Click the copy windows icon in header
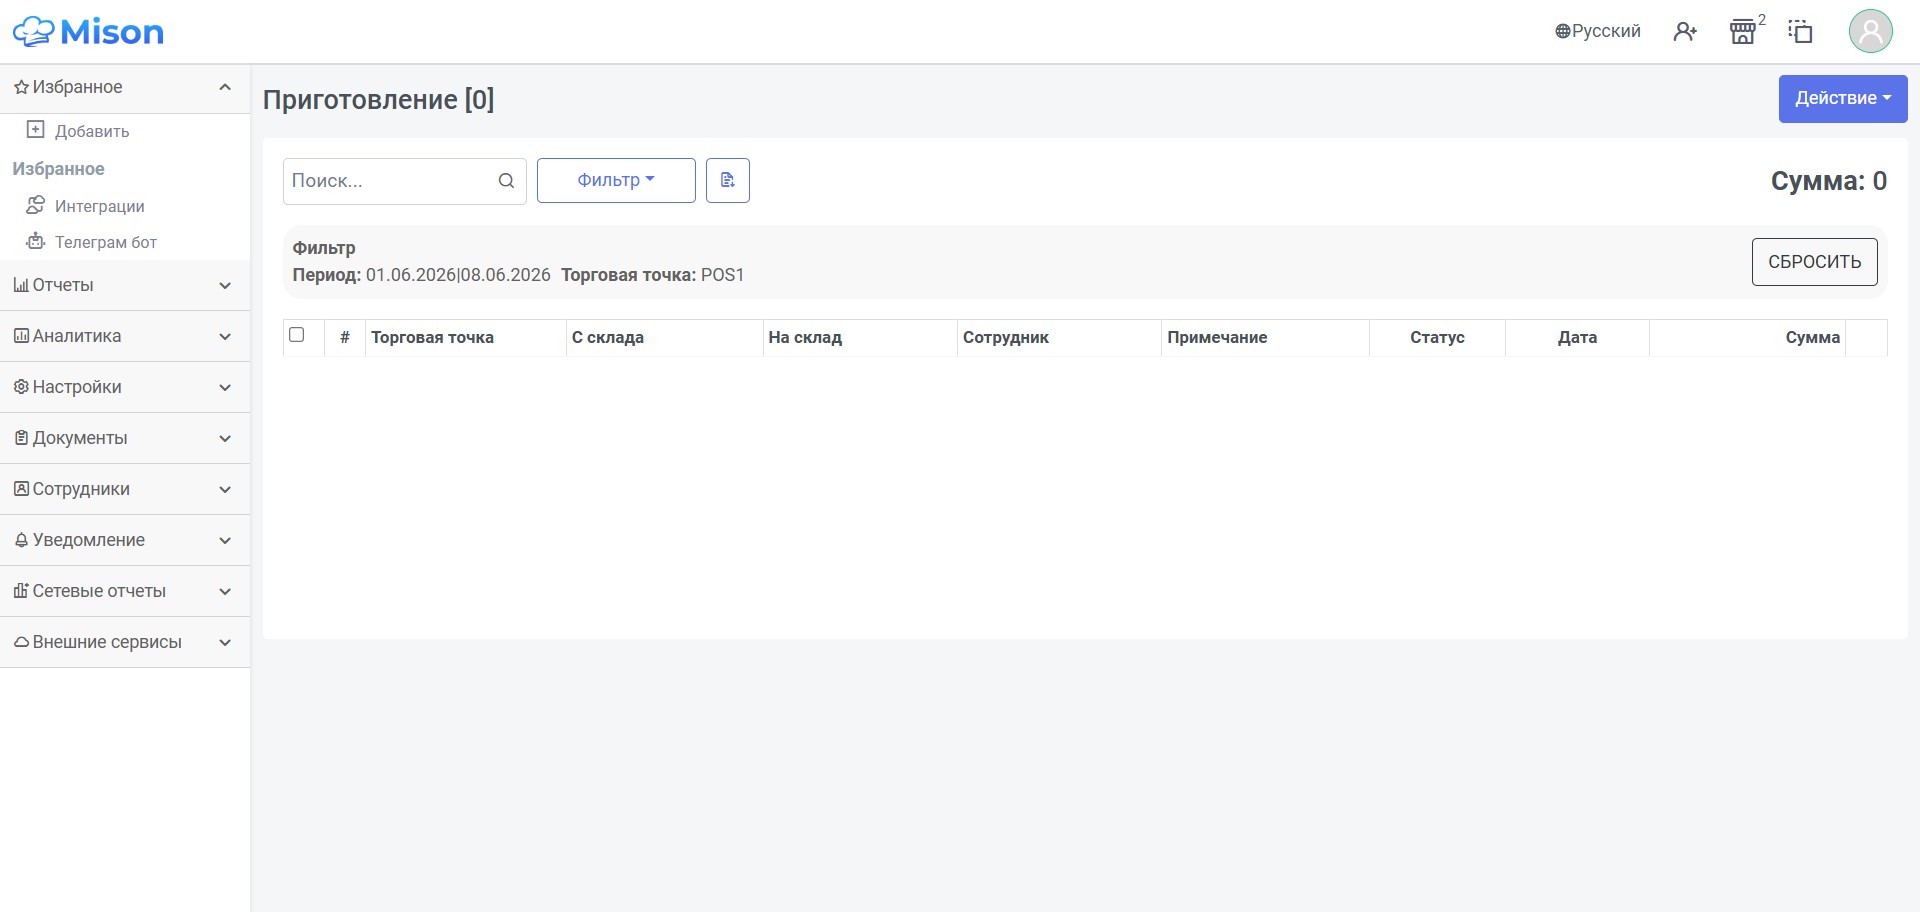 coord(1801,32)
